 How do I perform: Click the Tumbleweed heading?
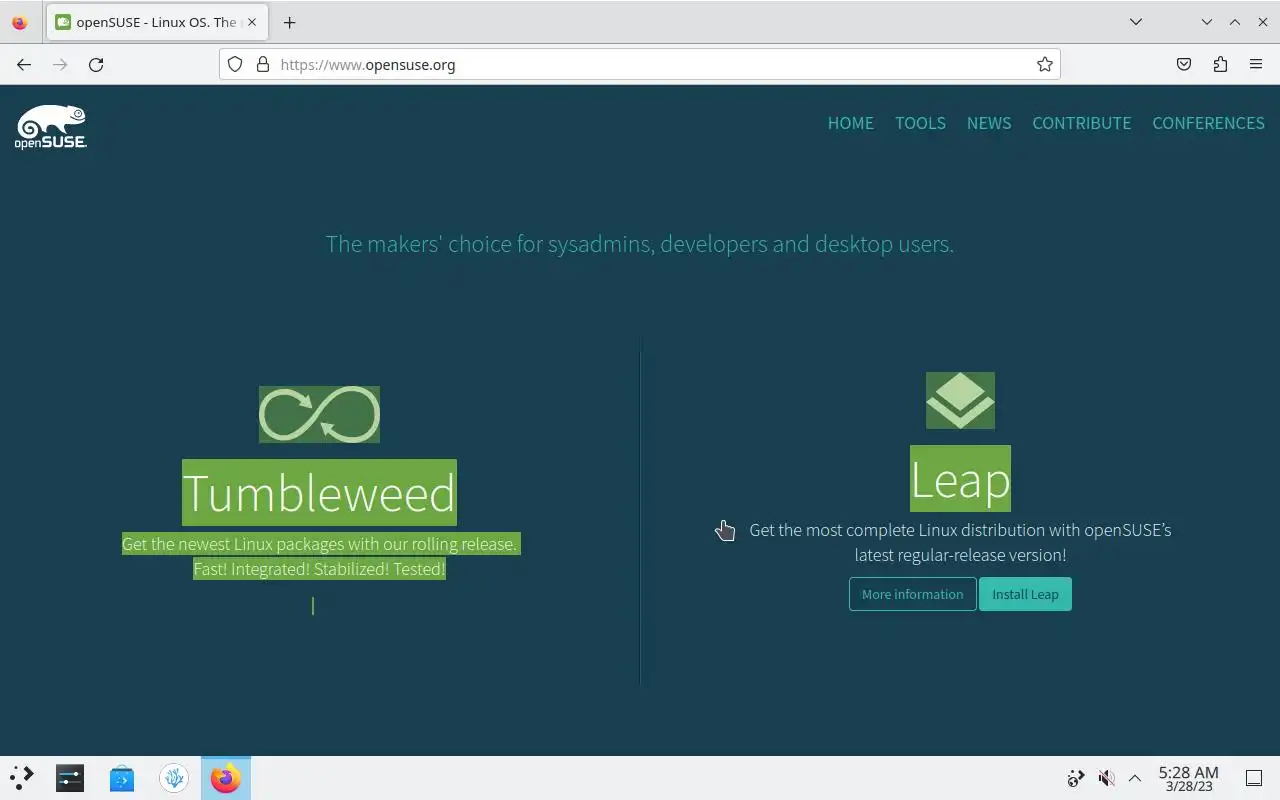[x=319, y=492]
